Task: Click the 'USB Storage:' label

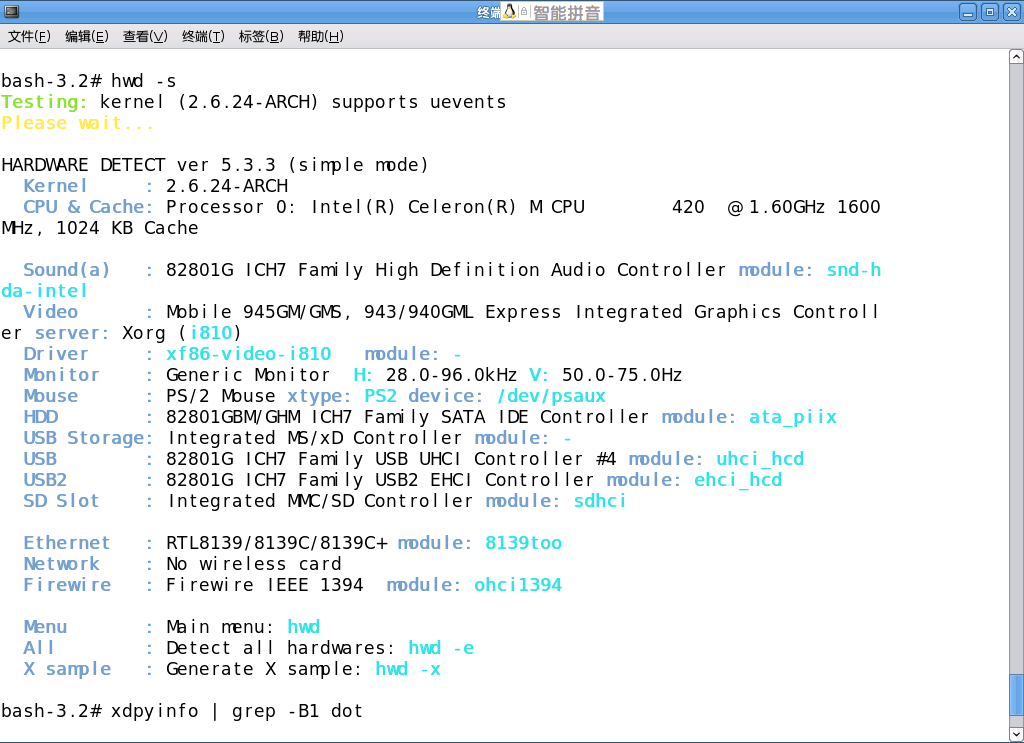Action: (x=88, y=437)
